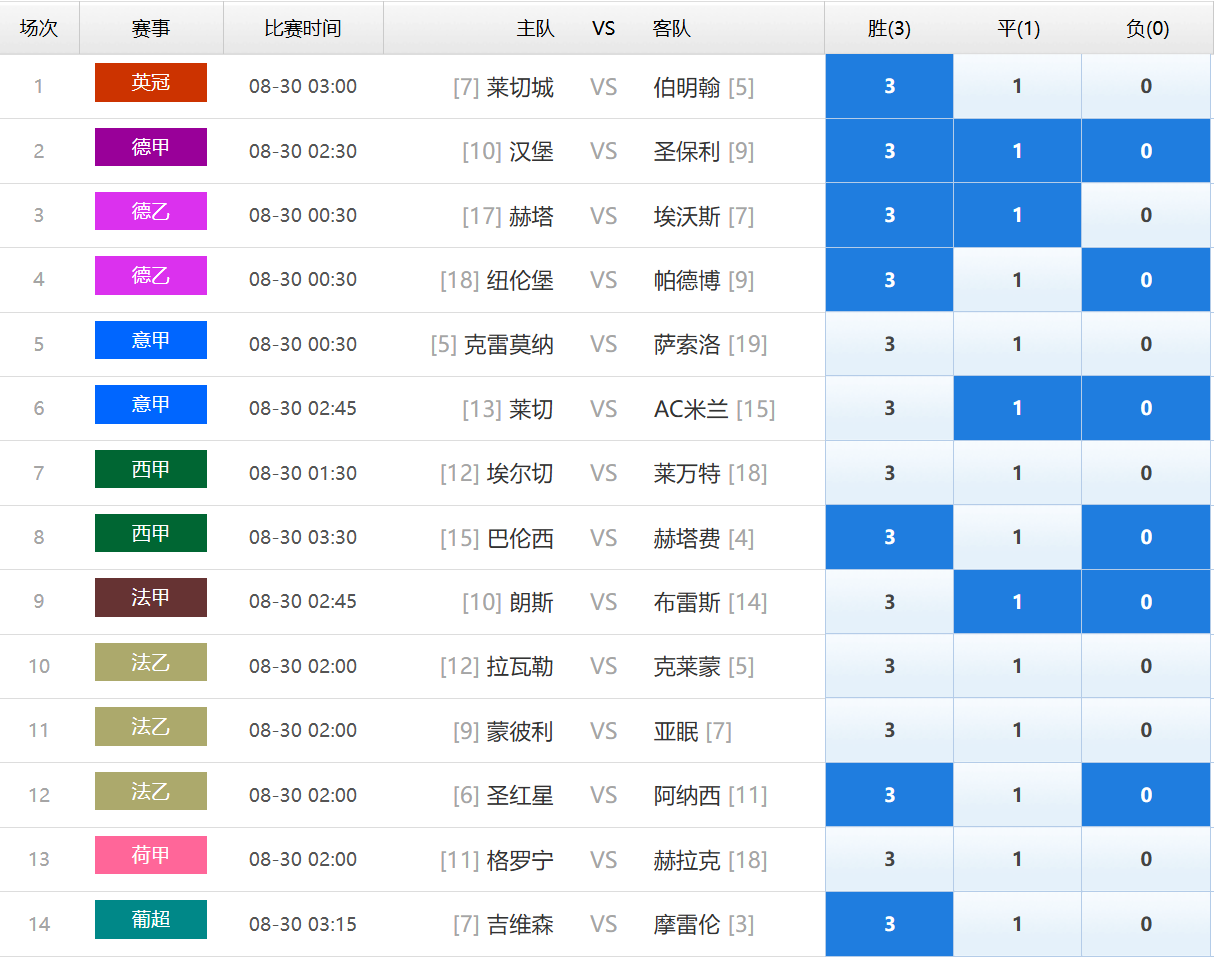This screenshot has width=1214, height=958.
Task: Click the 胜(3) column header
Action: click(x=889, y=29)
